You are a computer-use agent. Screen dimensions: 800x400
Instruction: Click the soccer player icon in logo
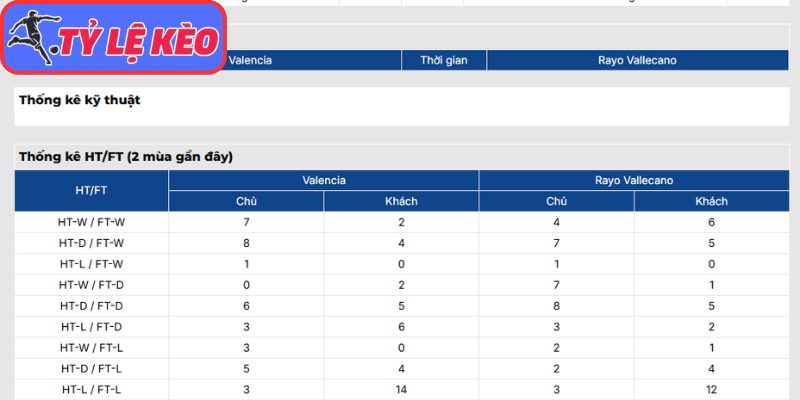click(x=34, y=37)
